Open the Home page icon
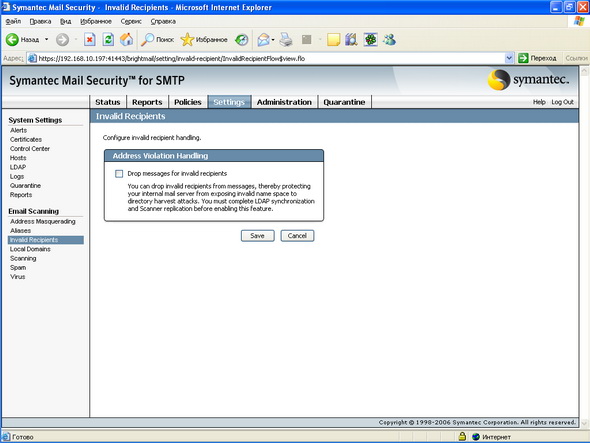Screen dimensions: 590x443 point(126,40)
